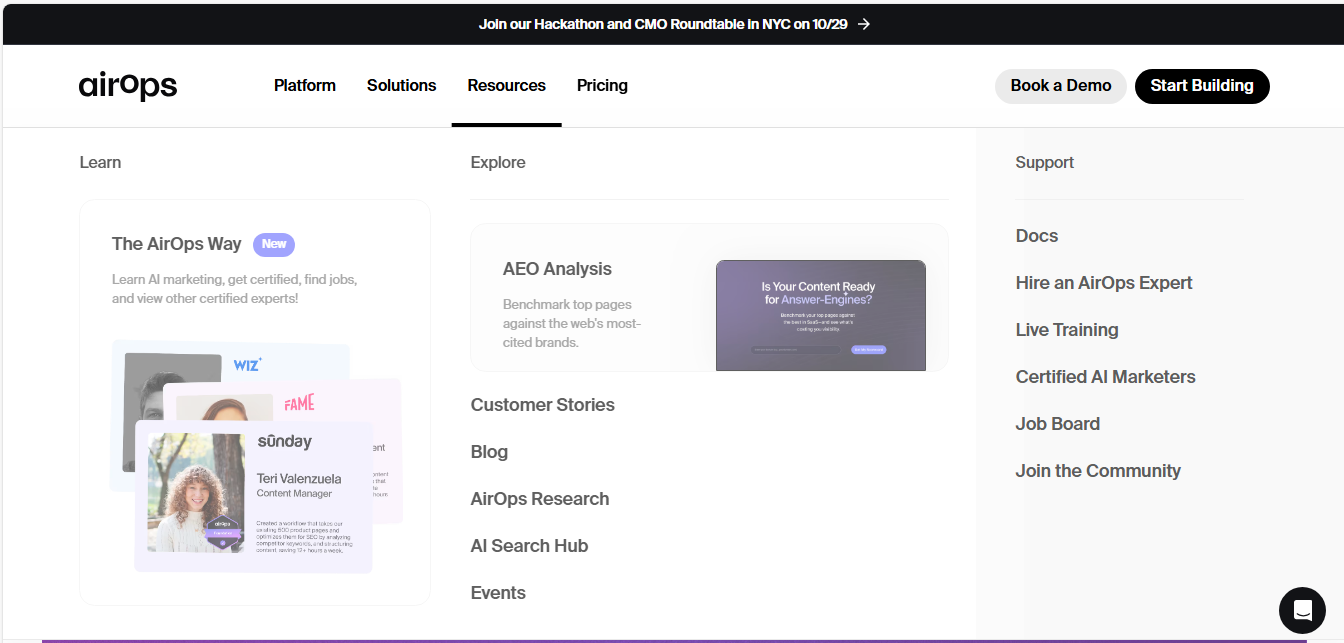Select Hire an AirOps Expert
Image resolution: width=1344 pixels, height=643 pixels.
[x=1103, y=283]
